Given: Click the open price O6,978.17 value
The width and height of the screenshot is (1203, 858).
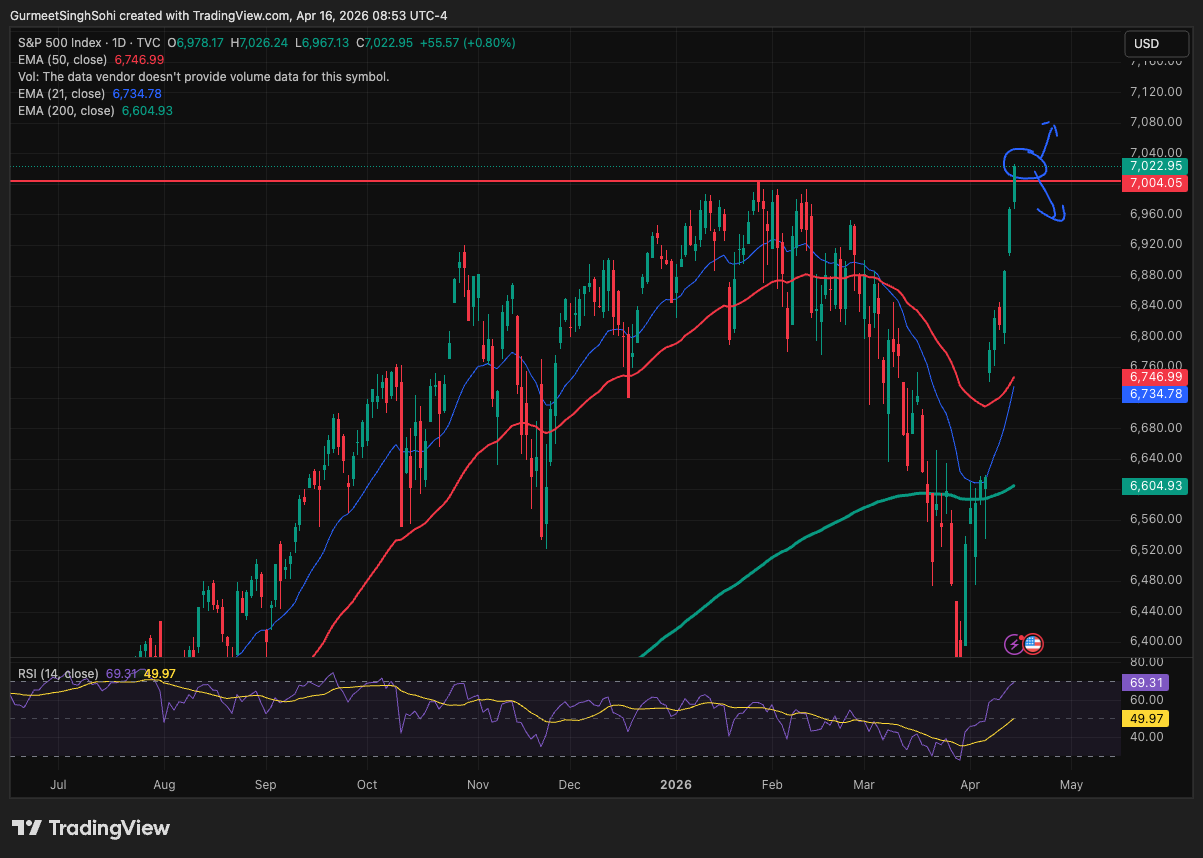Looking at the screenshot, I should click(x=196, y=43).
